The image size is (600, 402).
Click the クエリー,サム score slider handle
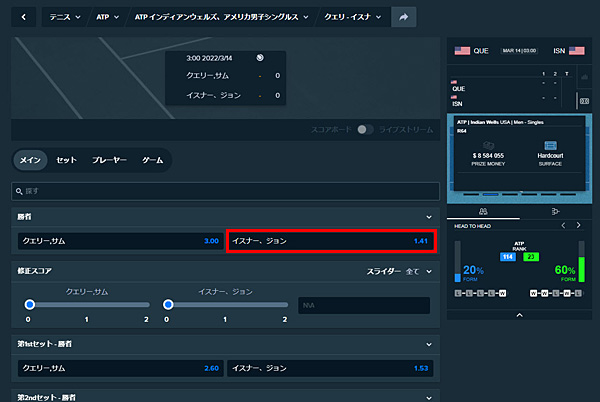tap(30, 304)
